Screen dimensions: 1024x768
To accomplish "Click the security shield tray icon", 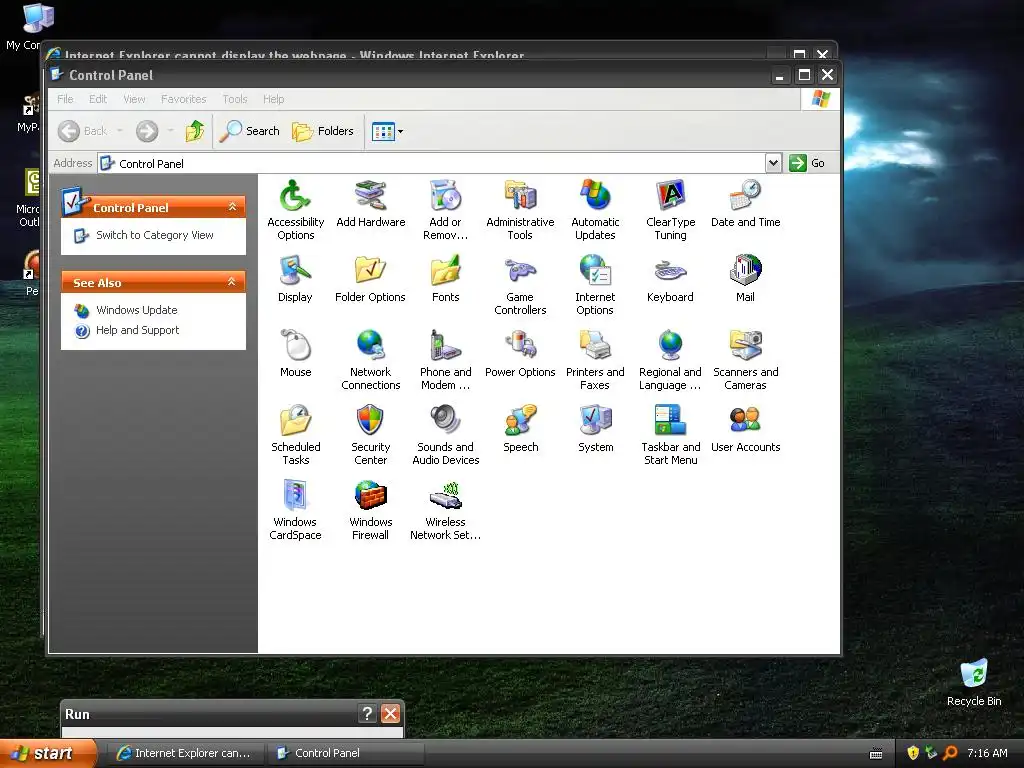I will click(x=913, y=753).
